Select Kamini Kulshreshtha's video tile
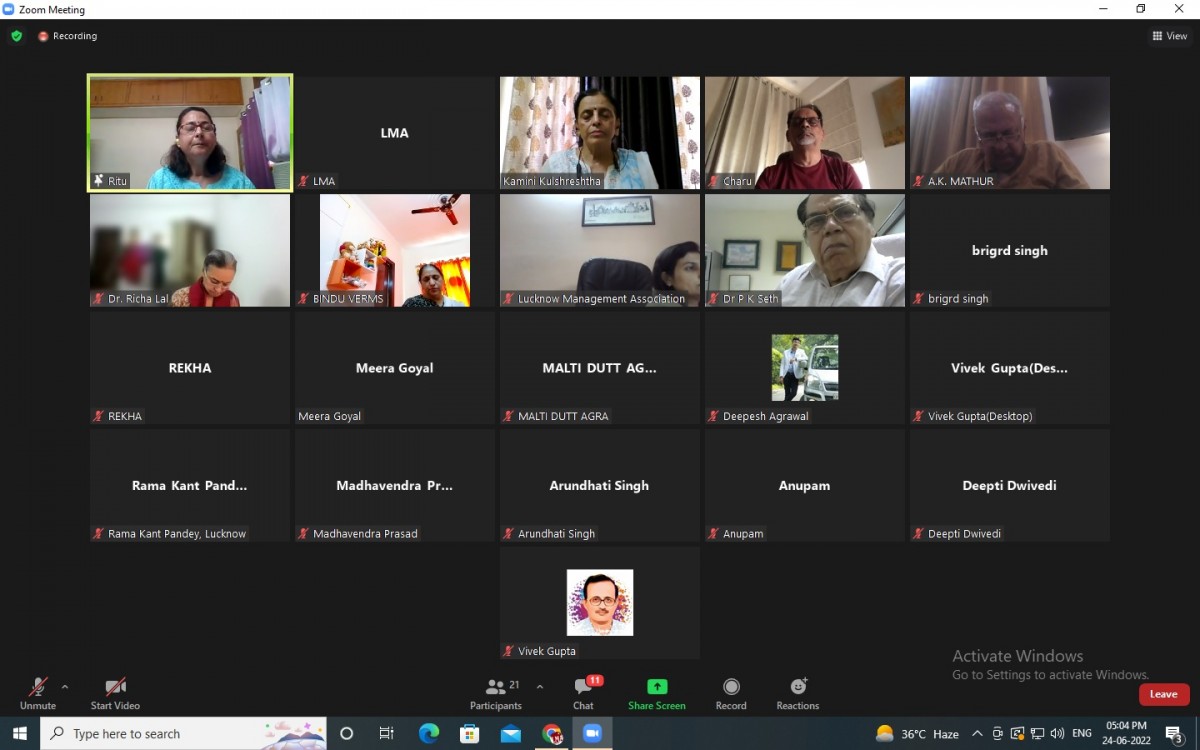The height and width of the screenshot is (750, 1200). pyautogui.click(x=600, y=133)
